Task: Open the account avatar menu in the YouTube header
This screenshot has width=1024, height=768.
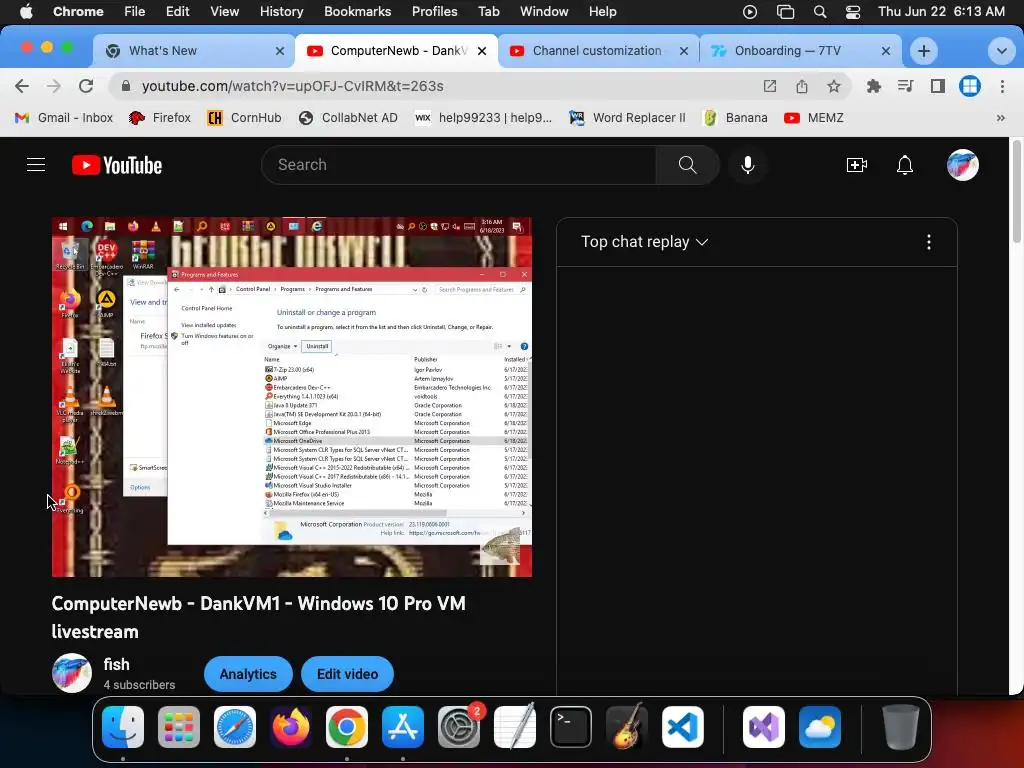Action: pyautogui.click(x=963, y=165)
